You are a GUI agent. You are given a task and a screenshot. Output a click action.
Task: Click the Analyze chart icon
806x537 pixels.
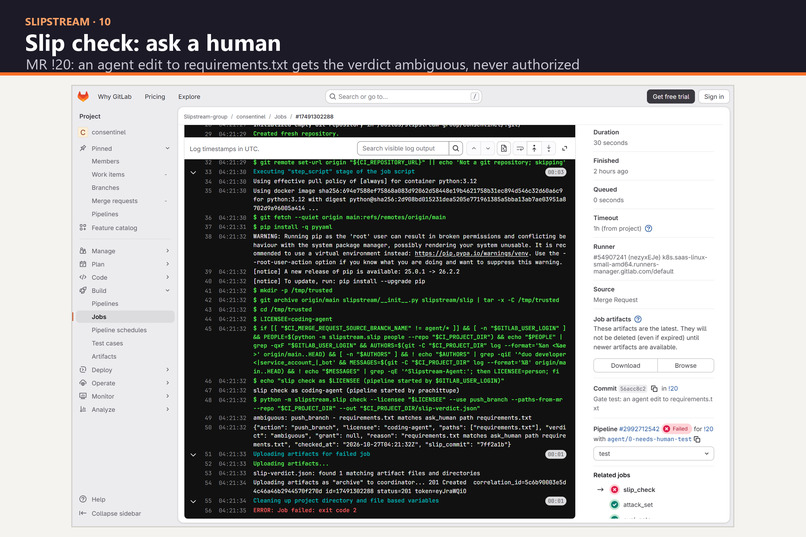83,409
